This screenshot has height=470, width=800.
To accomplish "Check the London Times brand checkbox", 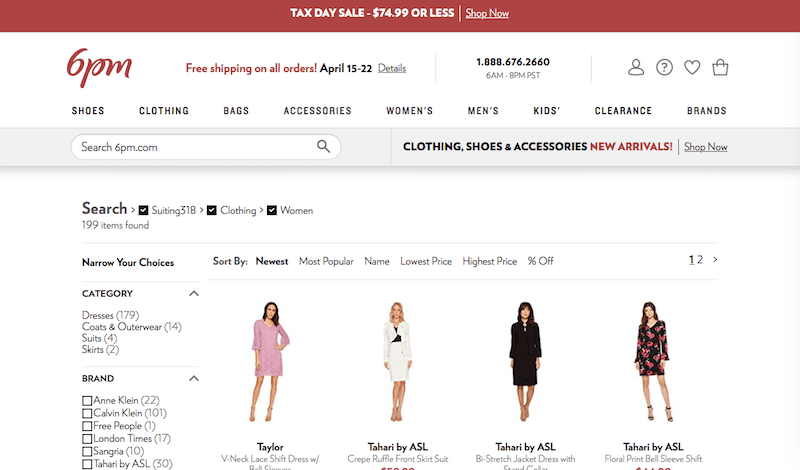I will point(87,439).
